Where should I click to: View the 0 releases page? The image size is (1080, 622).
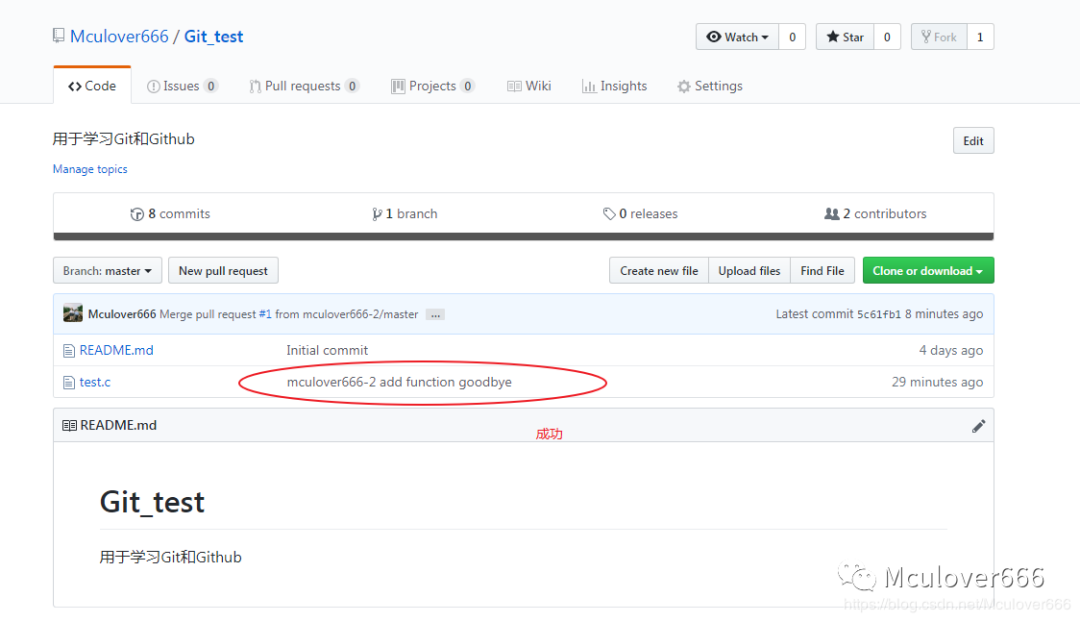tap(640, 214)
